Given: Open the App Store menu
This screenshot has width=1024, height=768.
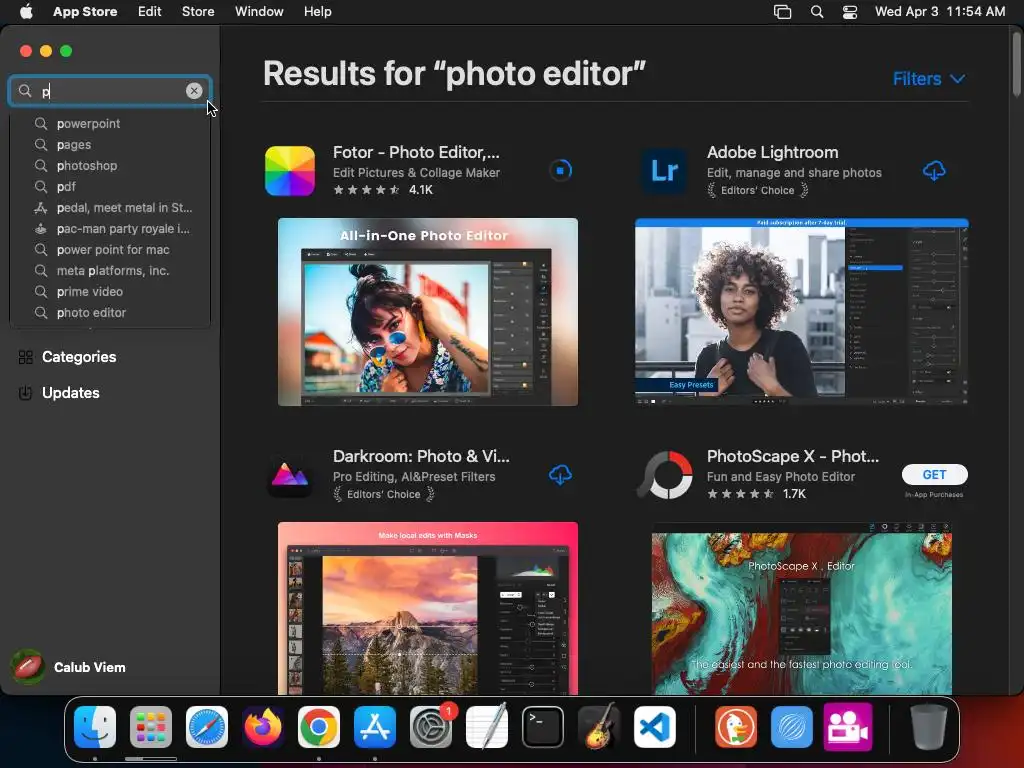Looking at the screenshot, I should 85,12.
